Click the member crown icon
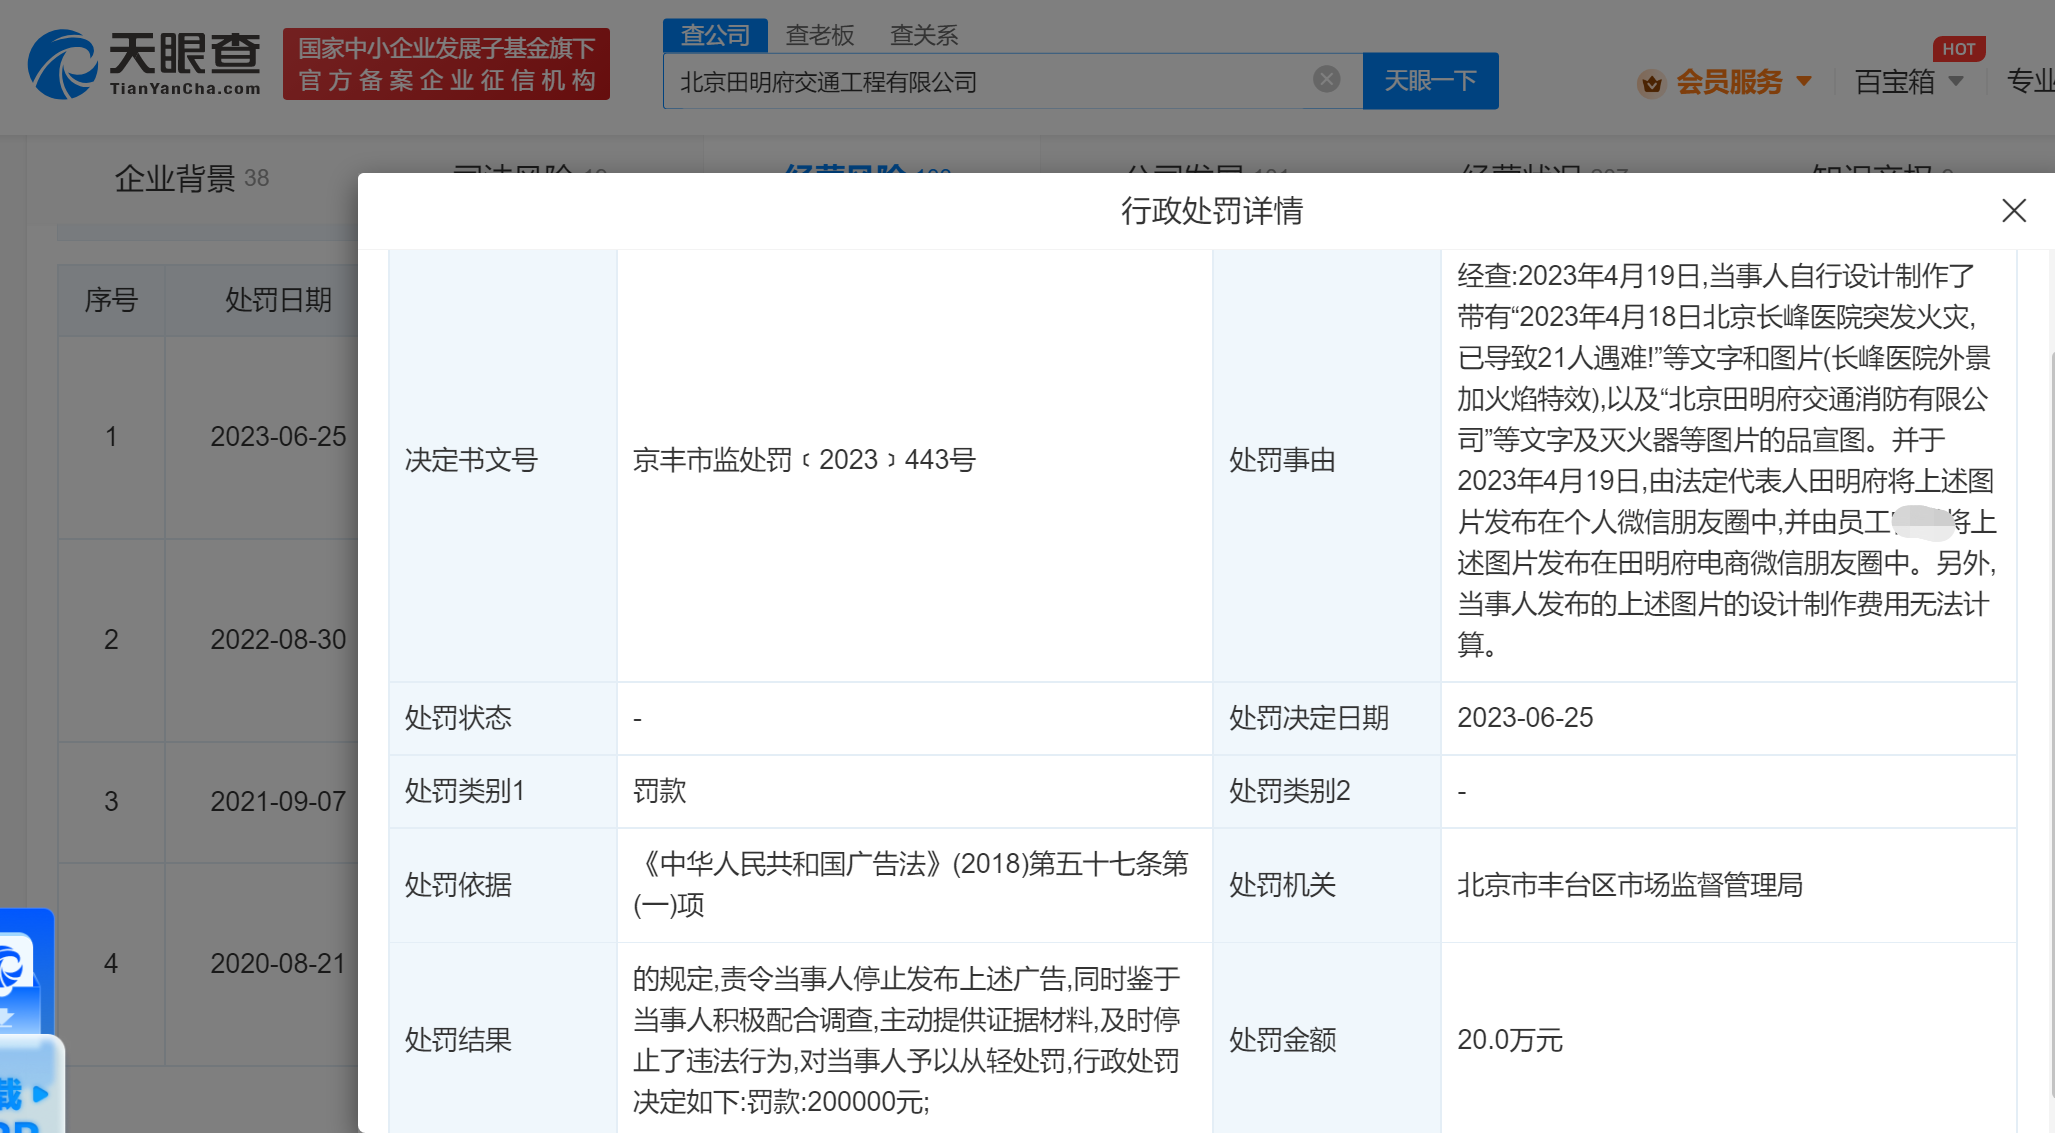The width and height of the screenshot is (2055, 1133). pos(1651,83)
